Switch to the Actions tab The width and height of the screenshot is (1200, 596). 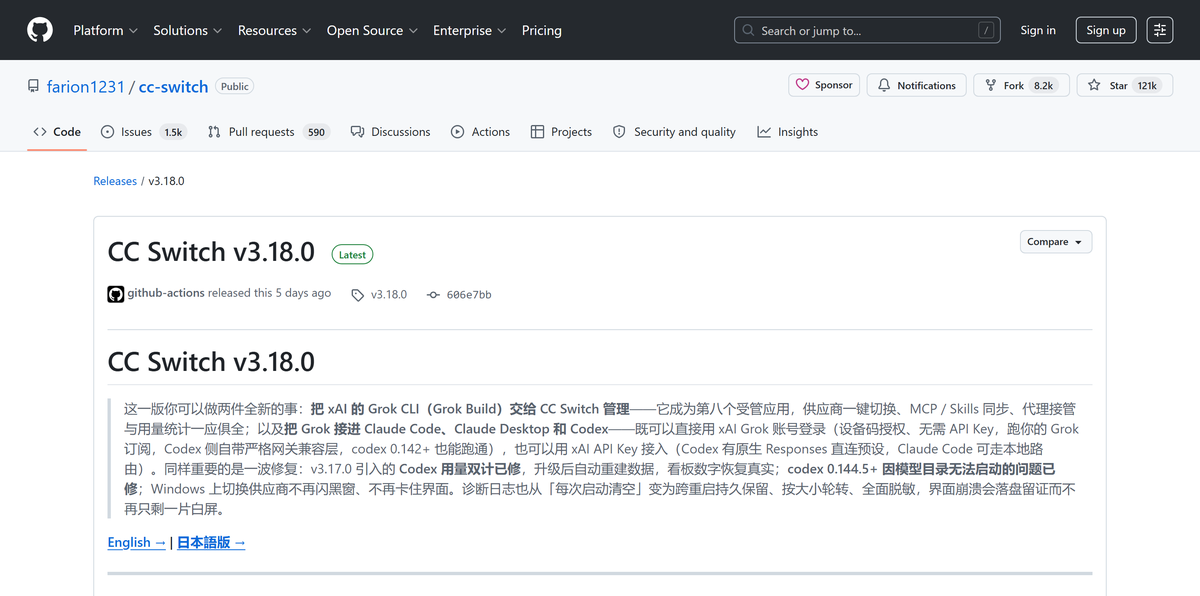point(481,132)
